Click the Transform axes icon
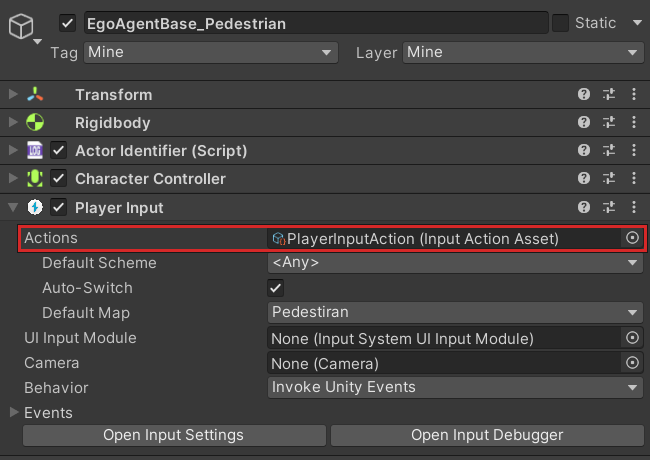 click(35, 94)
